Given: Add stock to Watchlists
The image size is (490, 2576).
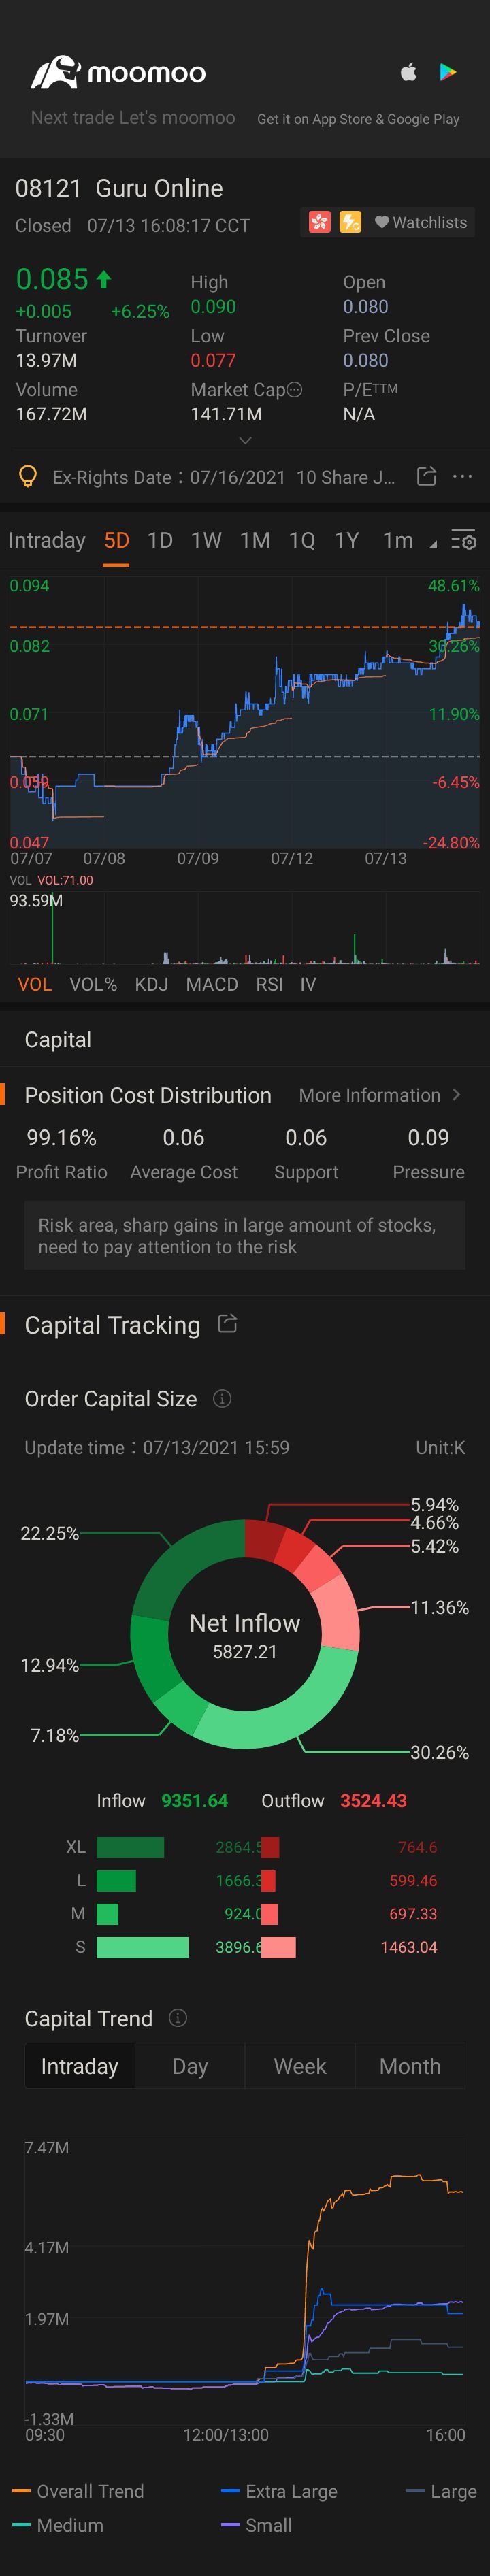Looking at the screenshot, I should (x=421, y=222).
